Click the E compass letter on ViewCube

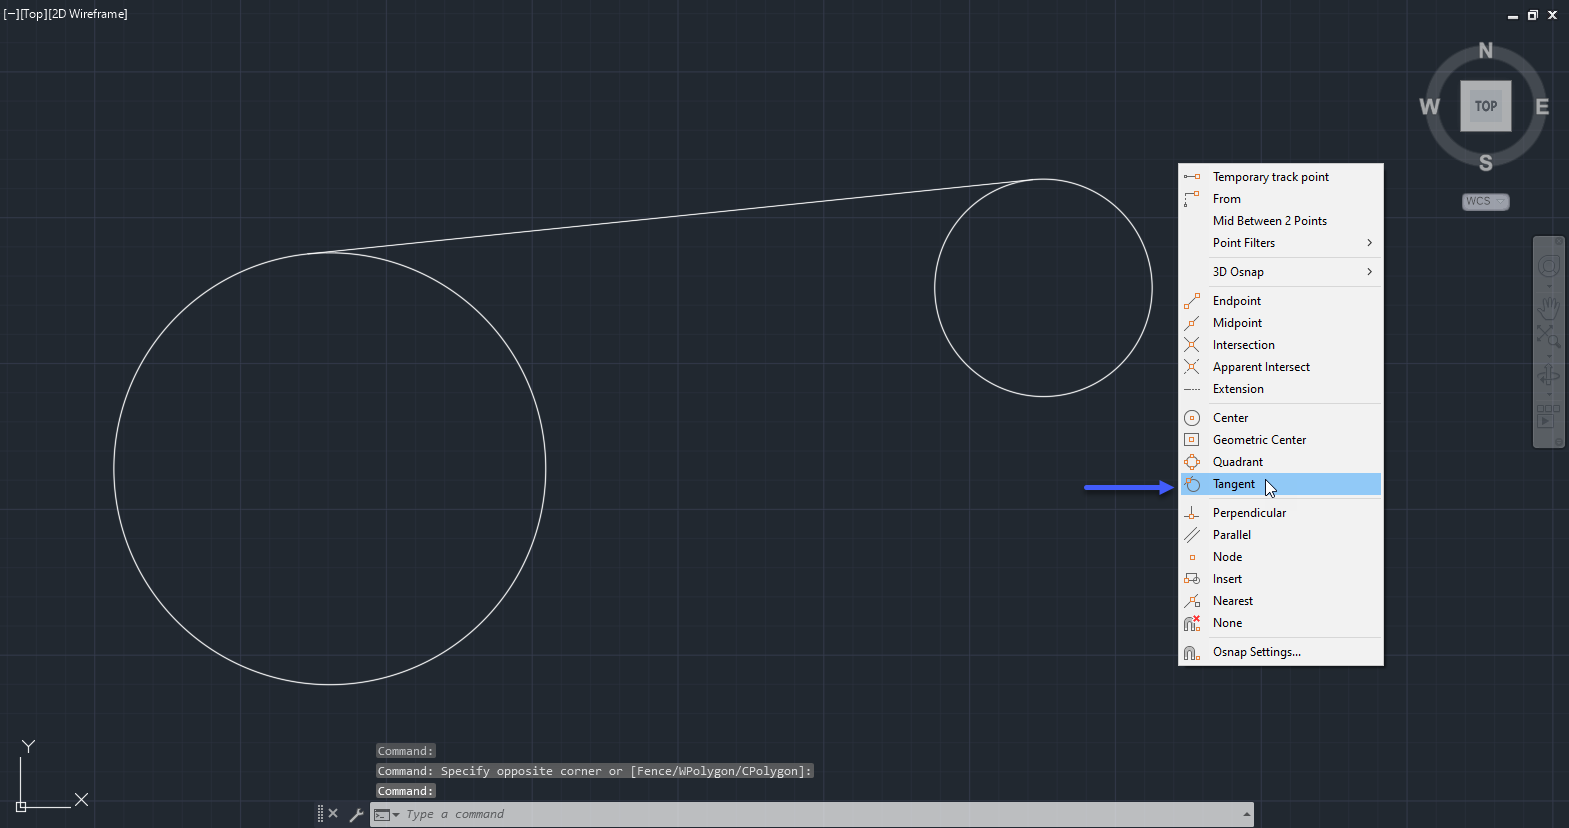(1542, 107)
